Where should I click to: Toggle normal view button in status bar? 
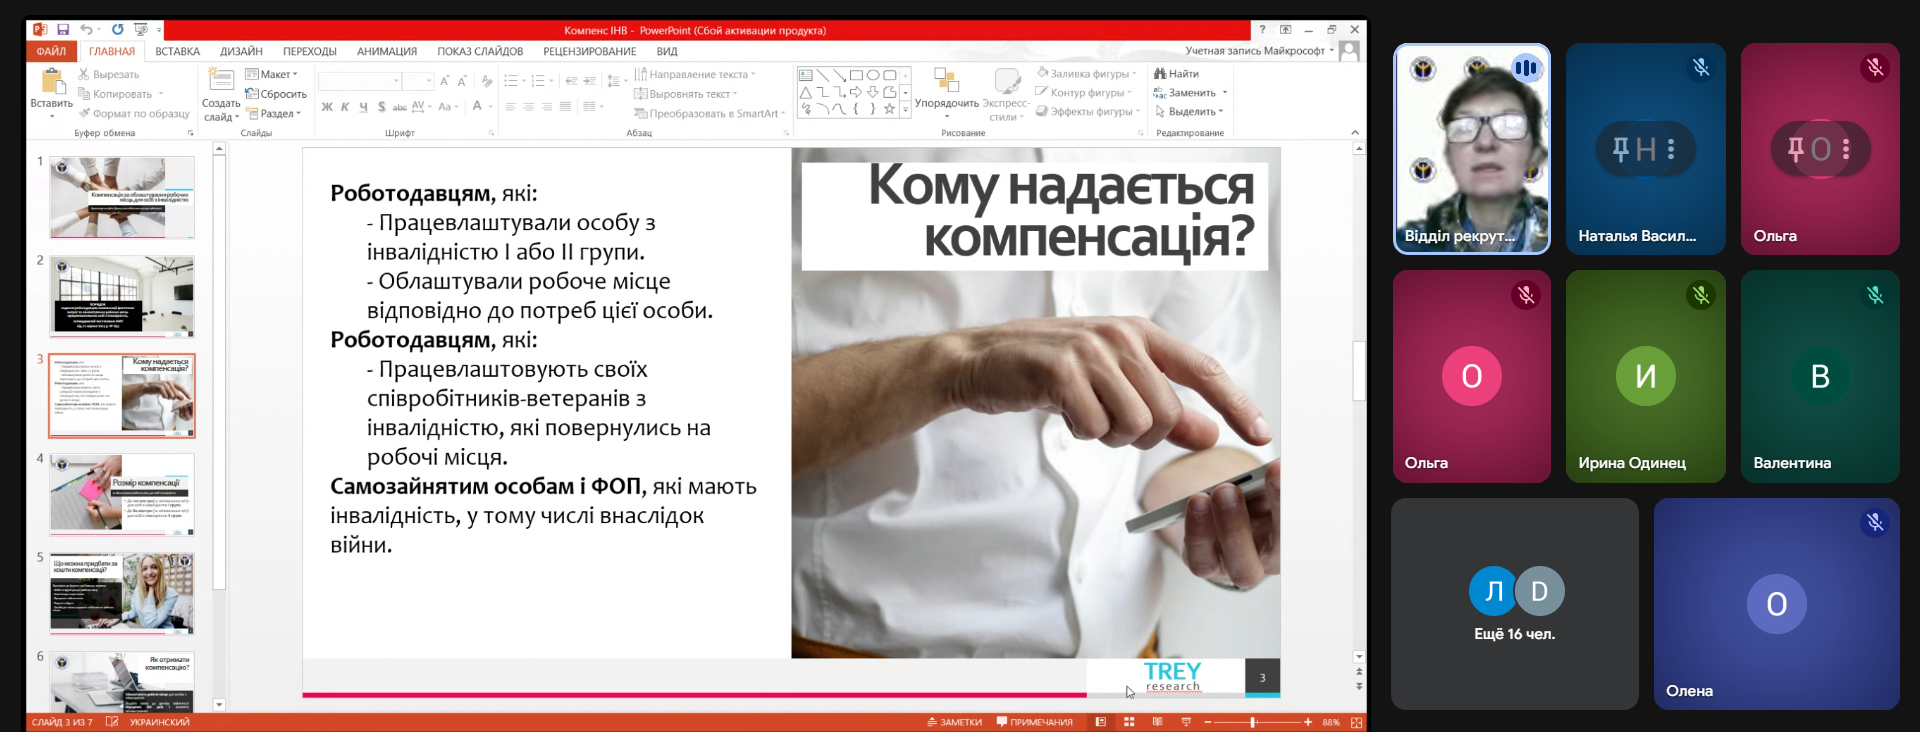[x=1100, y=722]
